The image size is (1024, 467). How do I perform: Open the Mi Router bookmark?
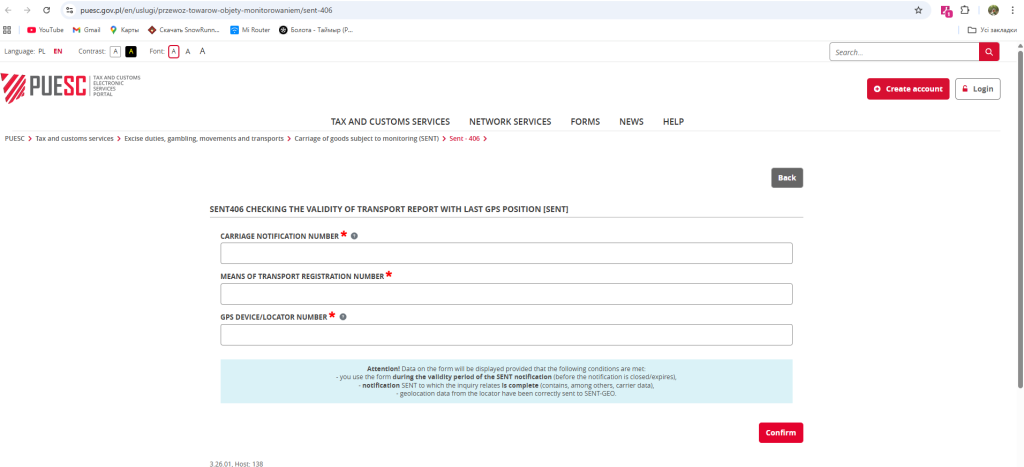point(250,29)
